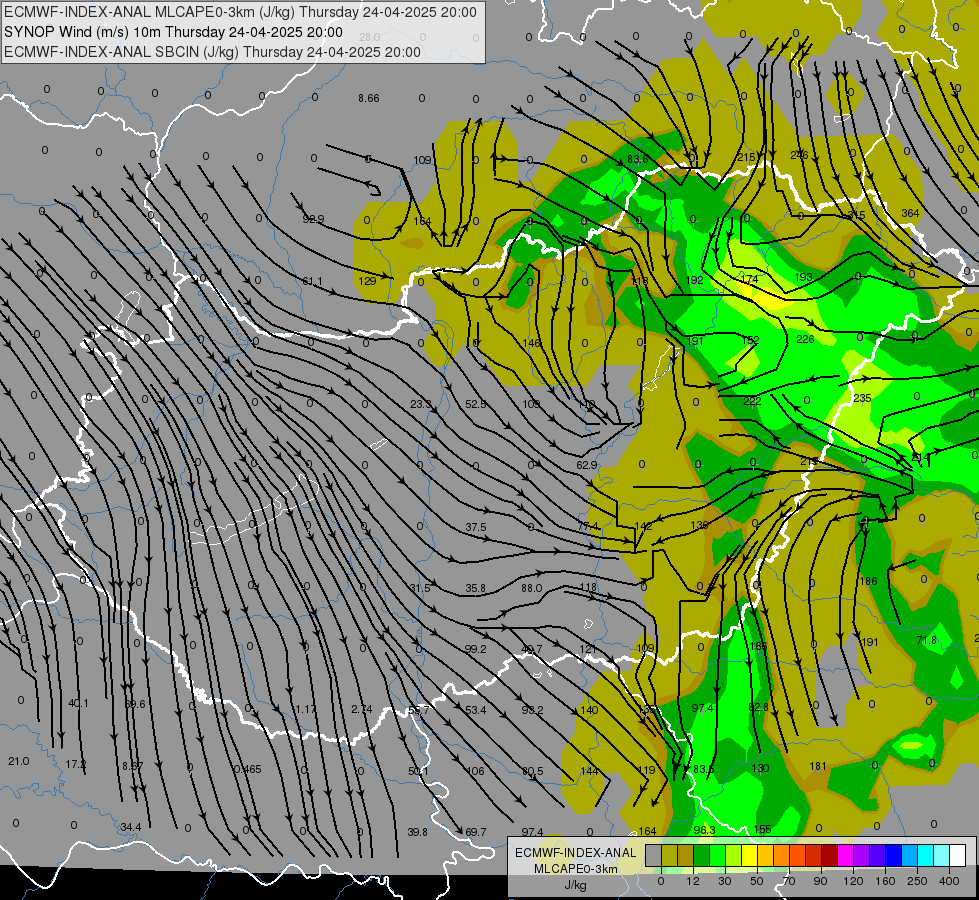Click the 364 value on the map

click(910, 213)
